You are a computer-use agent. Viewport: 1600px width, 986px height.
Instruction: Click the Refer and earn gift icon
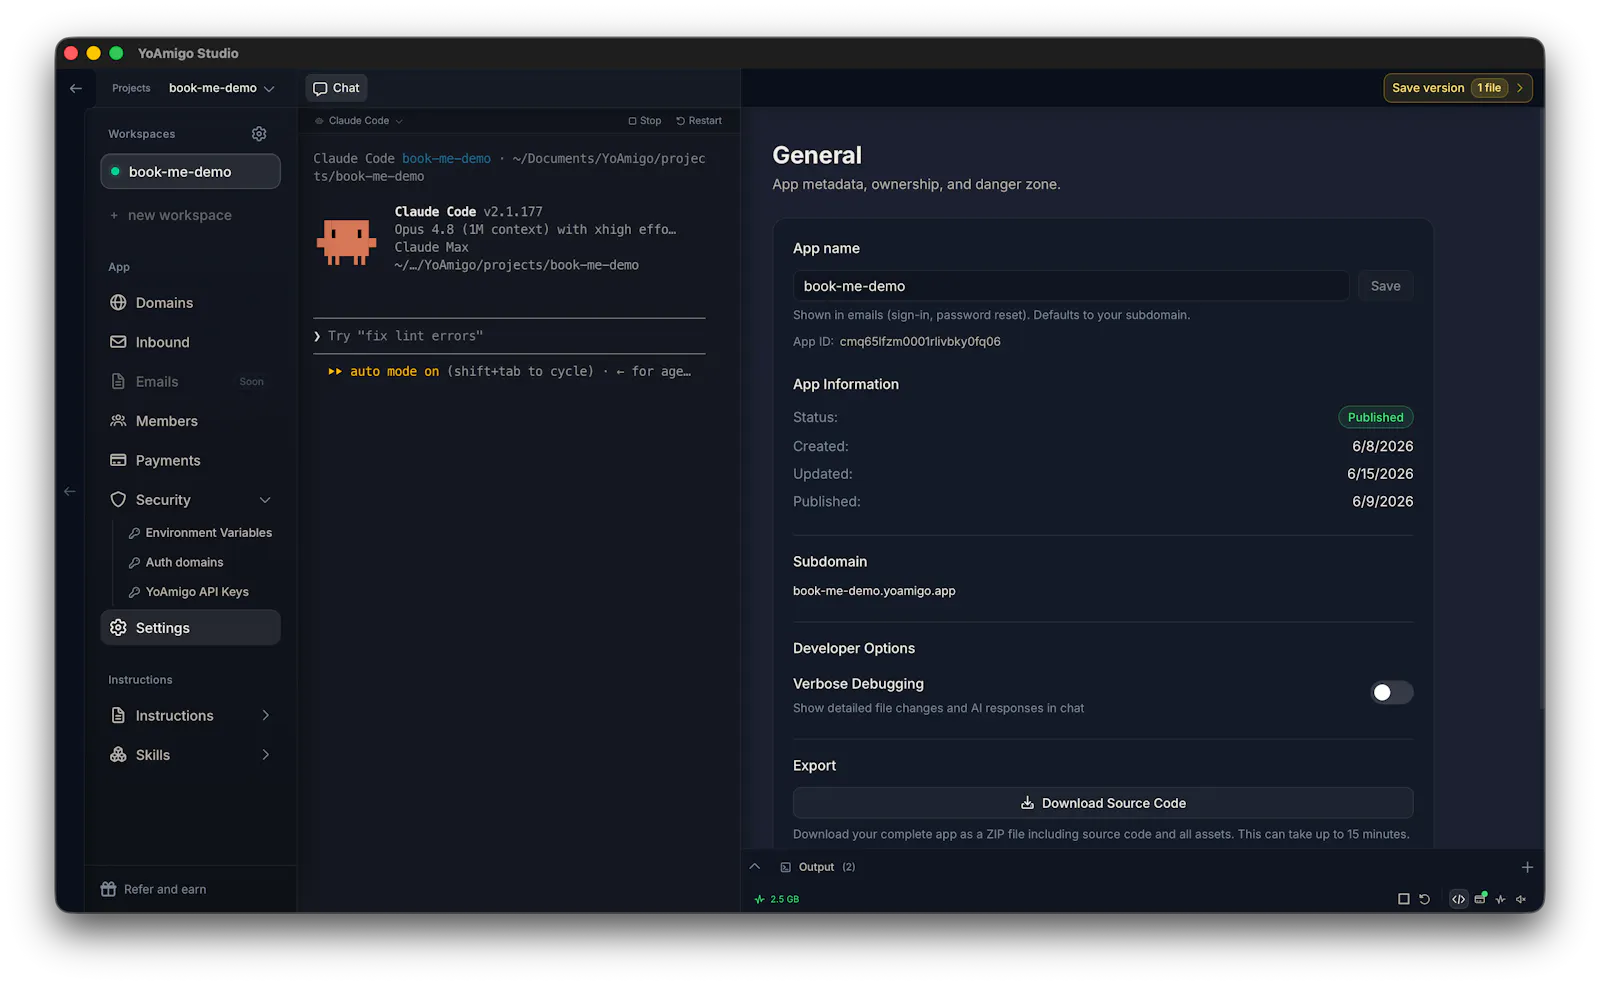click(109, 889)
